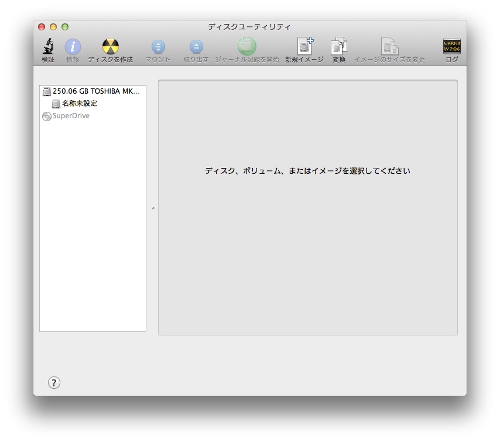Click the ディスクユーティリティ window title

(x=249, y=27)
